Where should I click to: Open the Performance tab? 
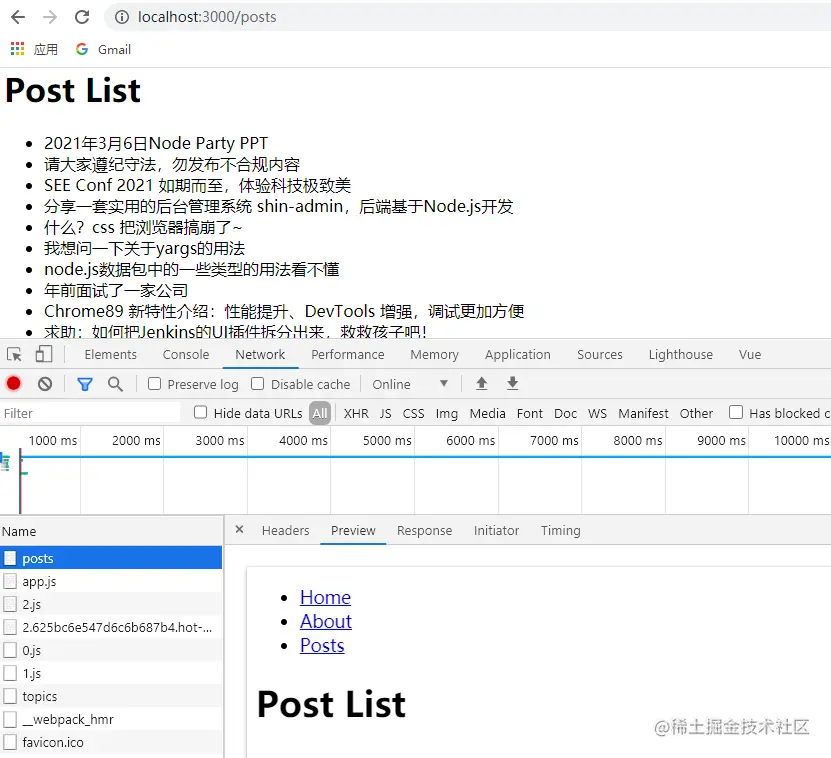(x=348, y=355)
